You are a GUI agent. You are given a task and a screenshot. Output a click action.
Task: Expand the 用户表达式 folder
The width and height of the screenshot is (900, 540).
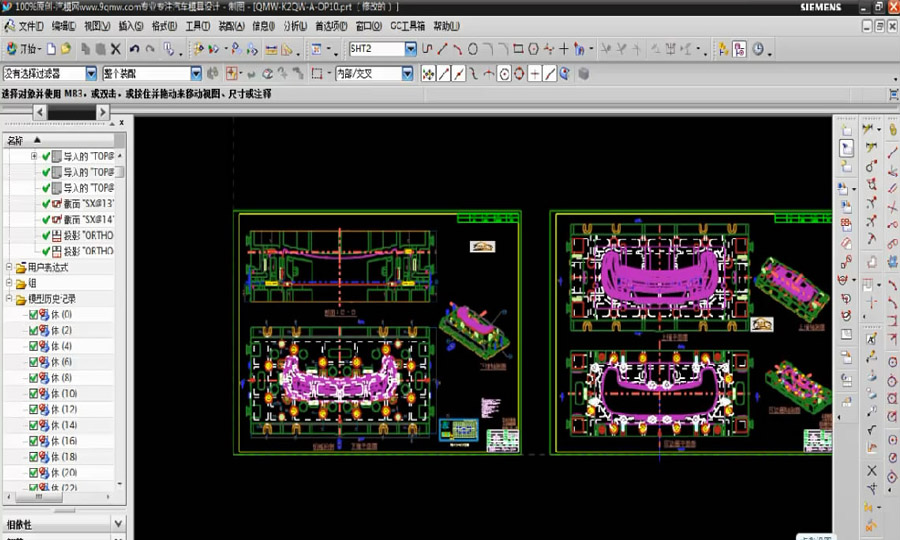click(x=10, y=268)
